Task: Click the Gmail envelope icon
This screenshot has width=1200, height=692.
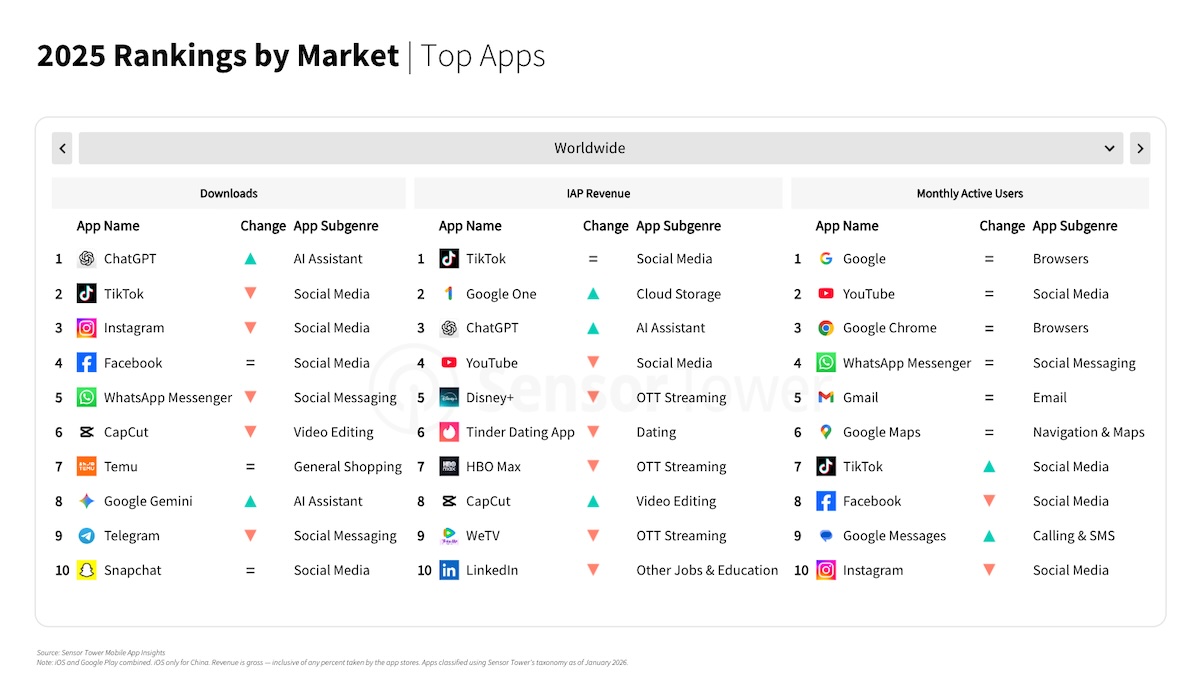Action: point(826,397)
